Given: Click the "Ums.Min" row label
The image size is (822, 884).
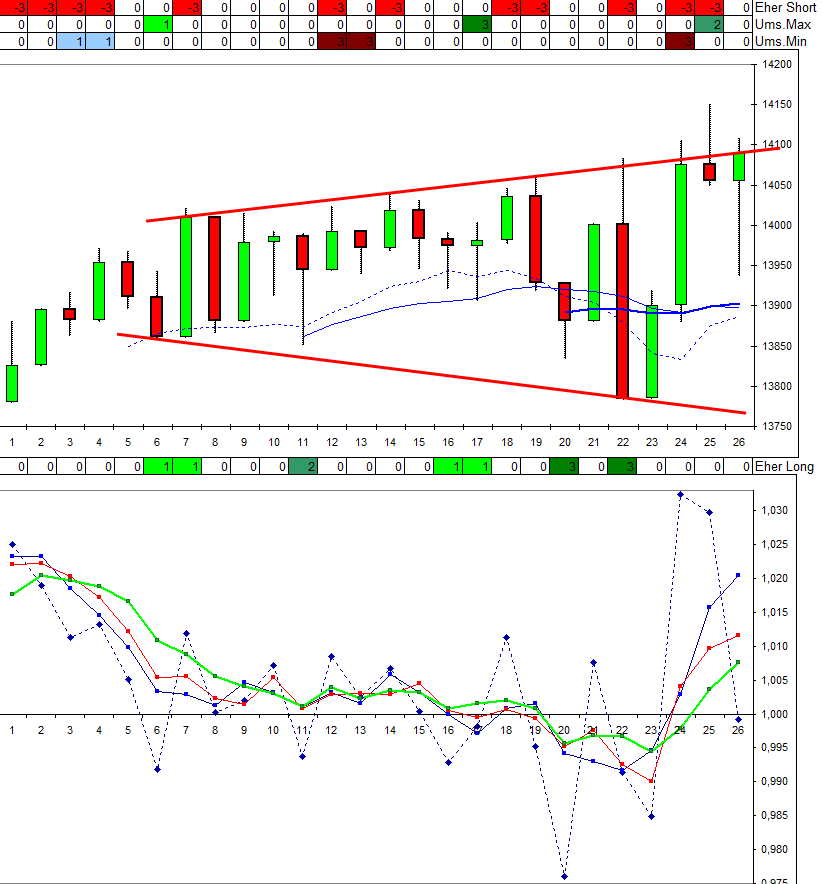Looking at the screenshot, I should click(781, 41).
